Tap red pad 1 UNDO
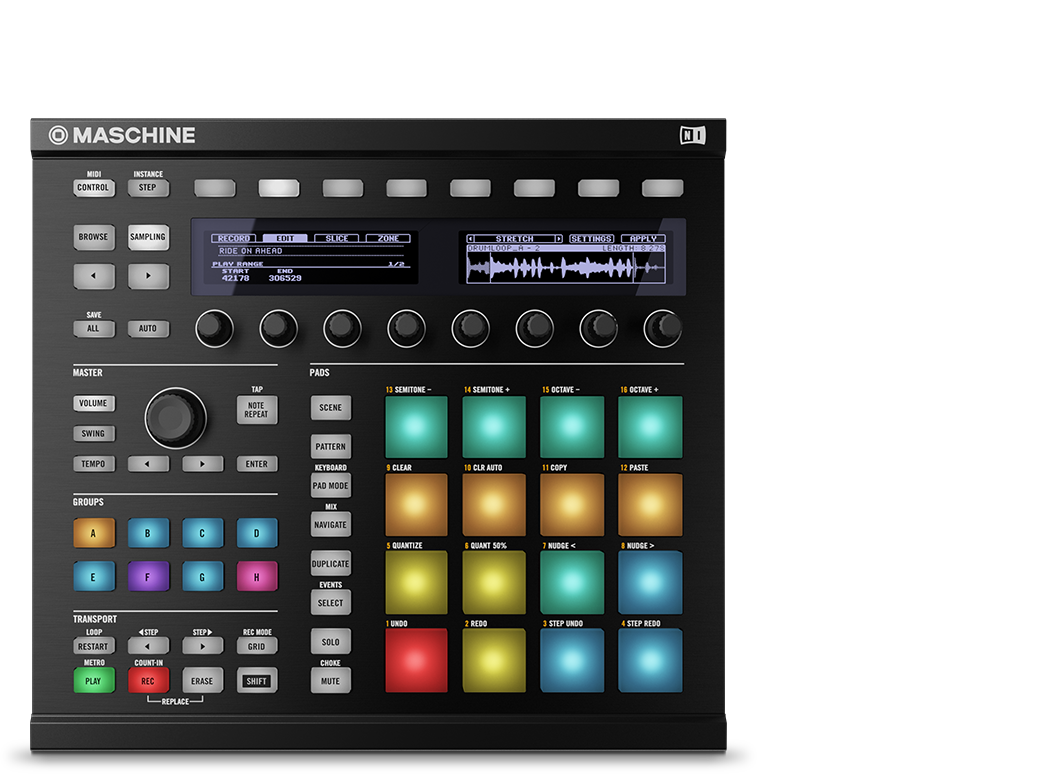The width and height of the screenshot is (1040, 780). (417, 661)
